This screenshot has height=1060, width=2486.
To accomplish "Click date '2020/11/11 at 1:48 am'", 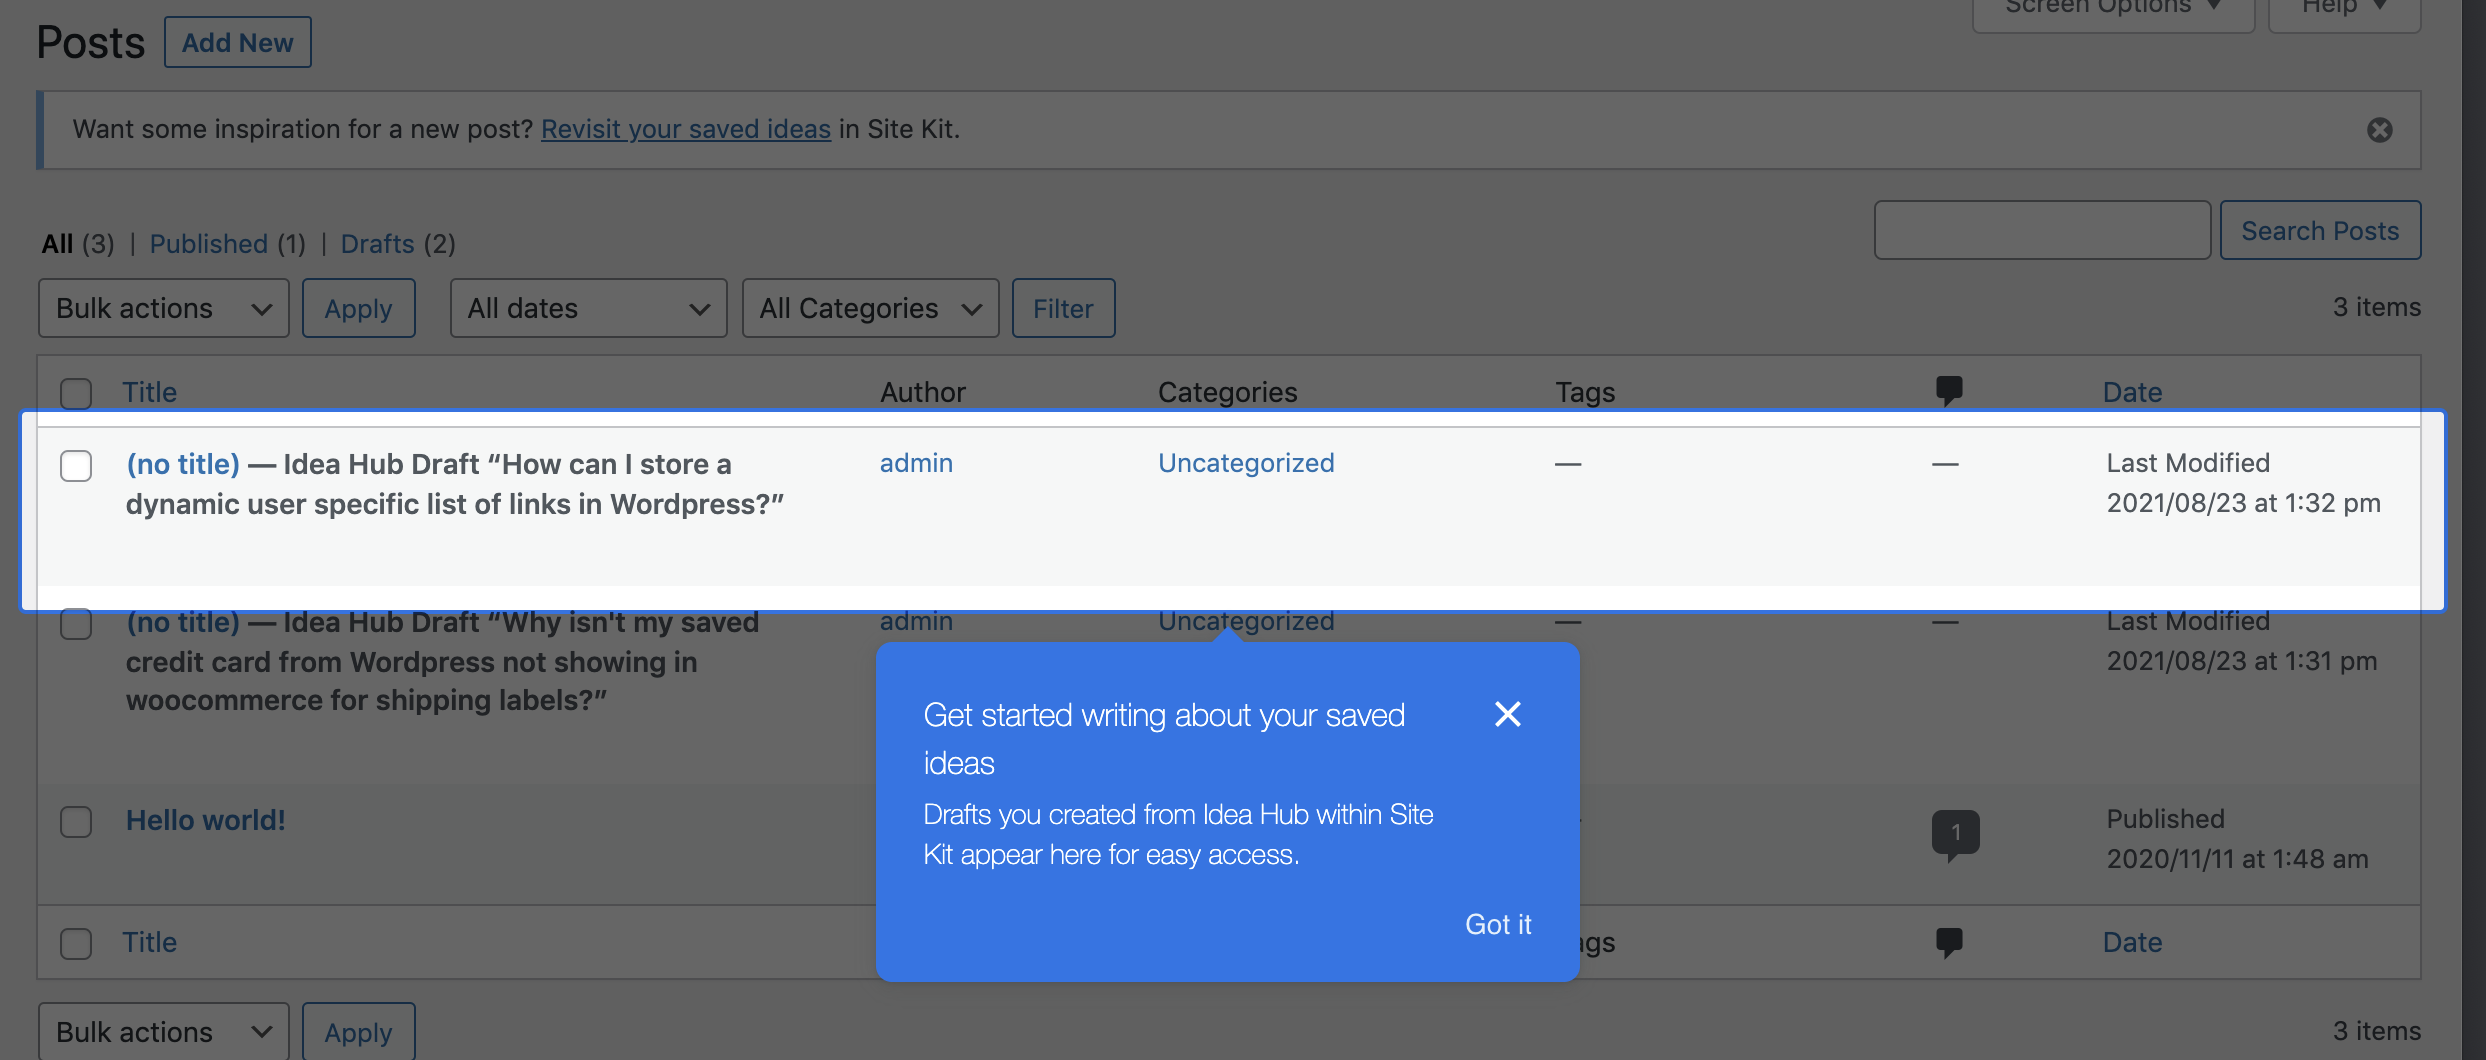I will [2237, 859].
